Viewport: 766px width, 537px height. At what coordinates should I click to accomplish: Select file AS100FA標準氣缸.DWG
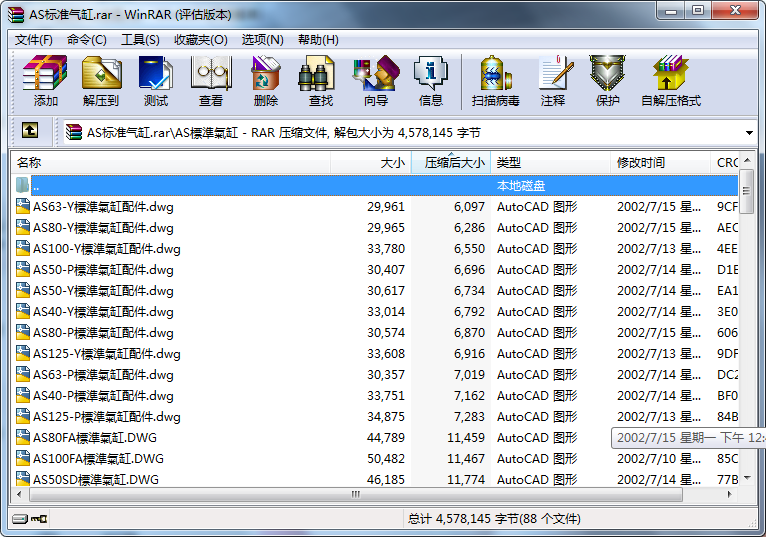coord(98,458)
